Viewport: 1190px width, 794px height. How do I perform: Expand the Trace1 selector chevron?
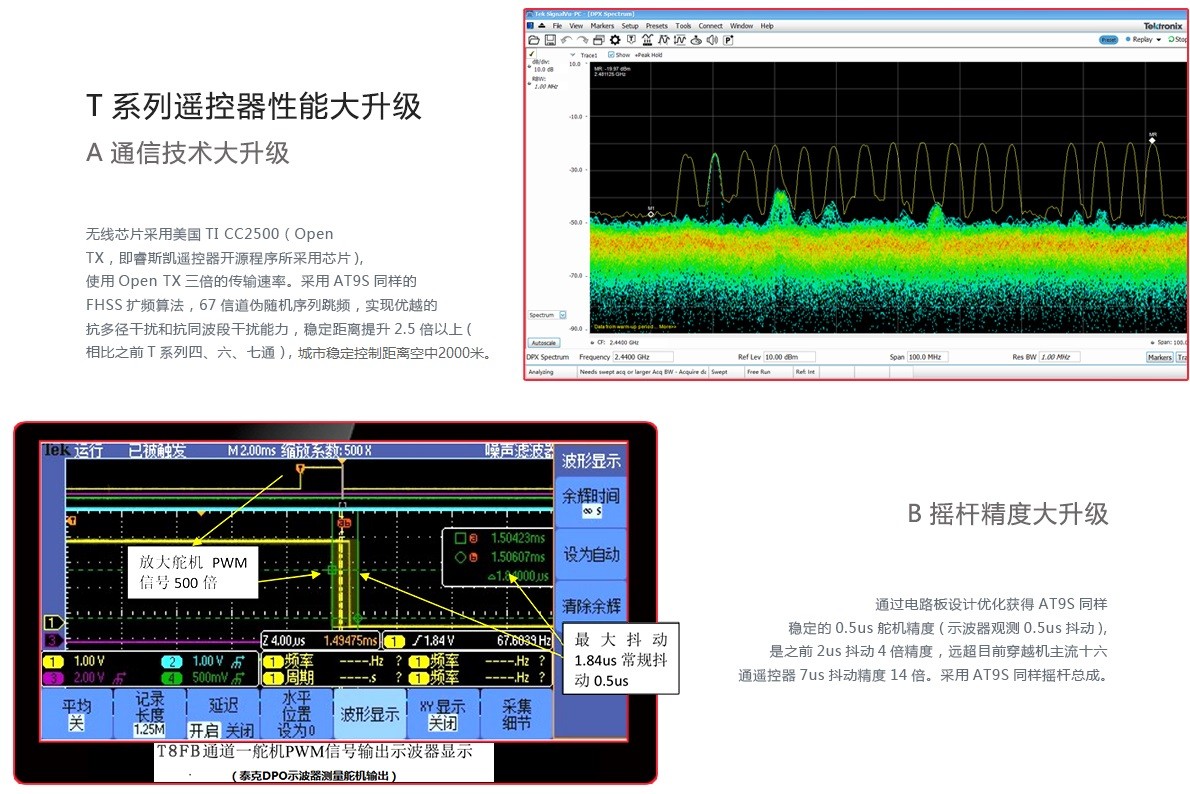pos(573,55)
